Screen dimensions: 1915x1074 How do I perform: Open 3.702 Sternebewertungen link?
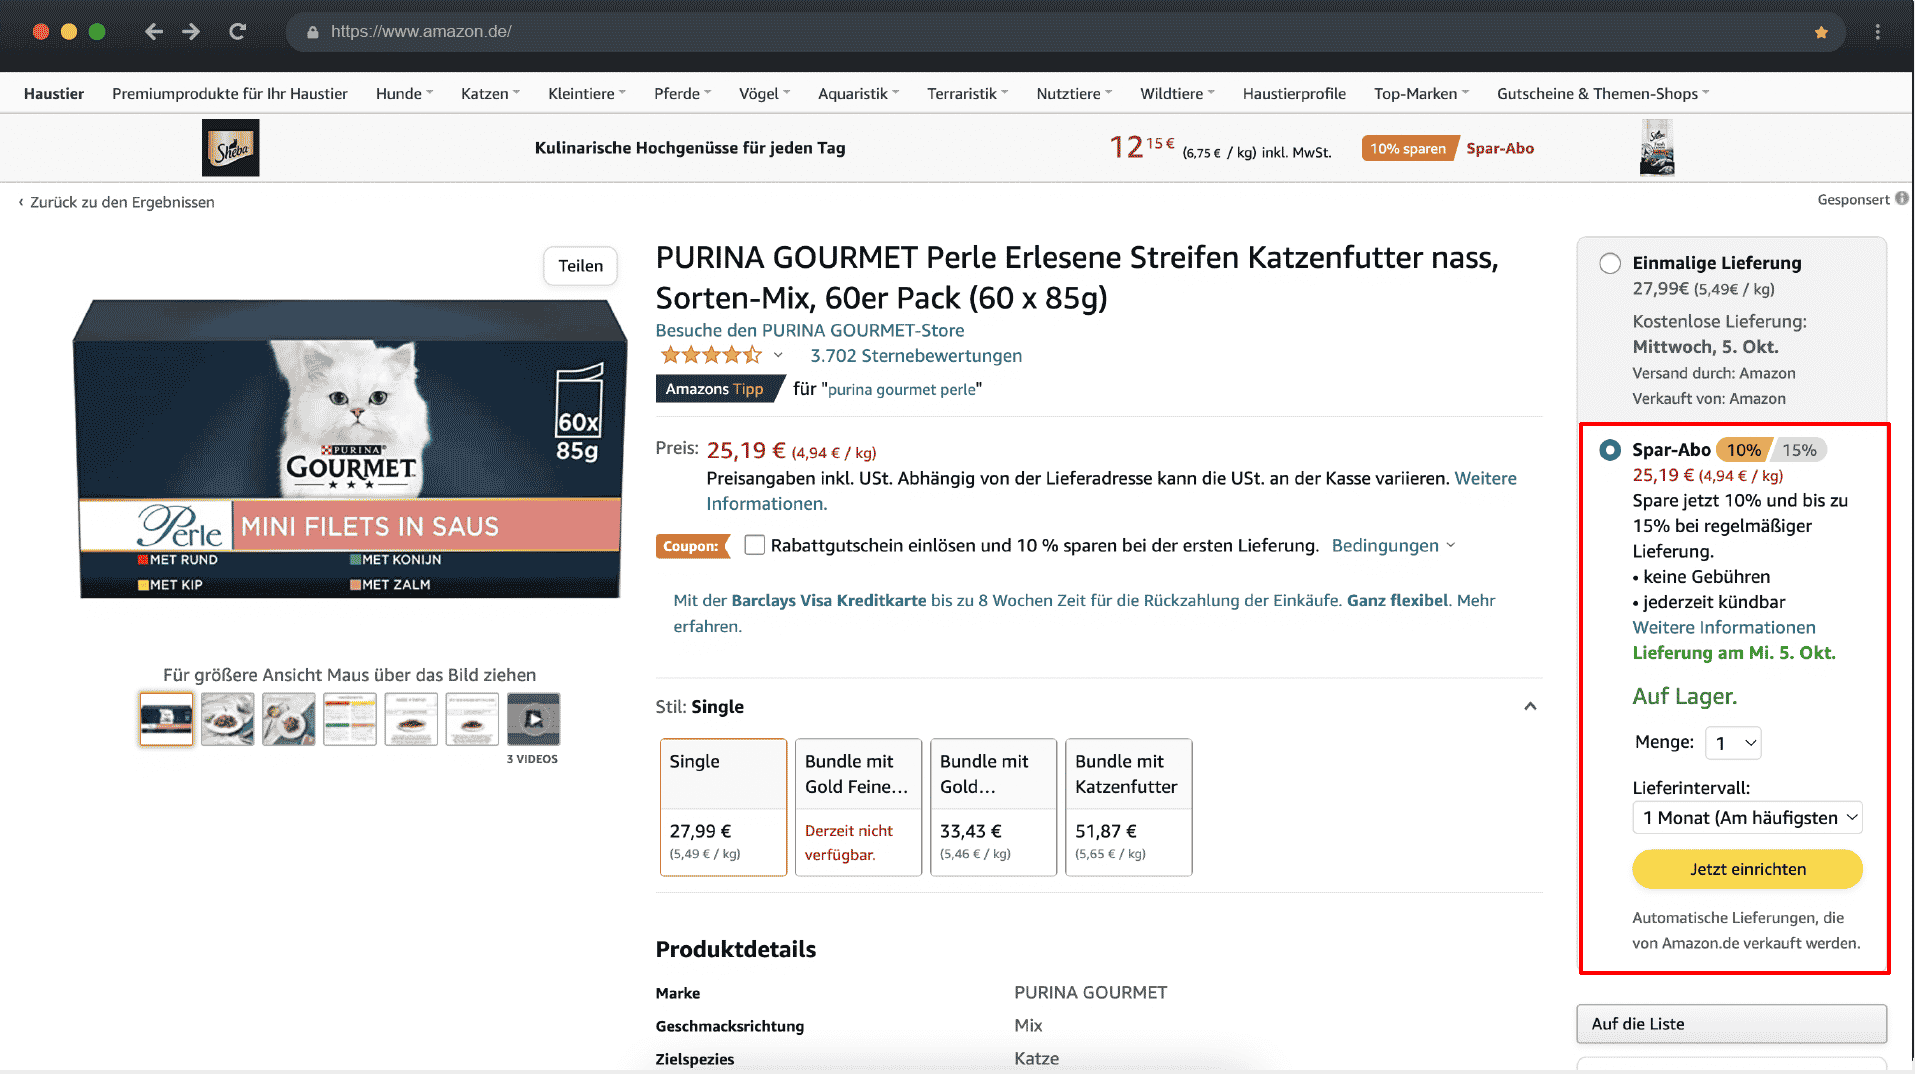916,355
